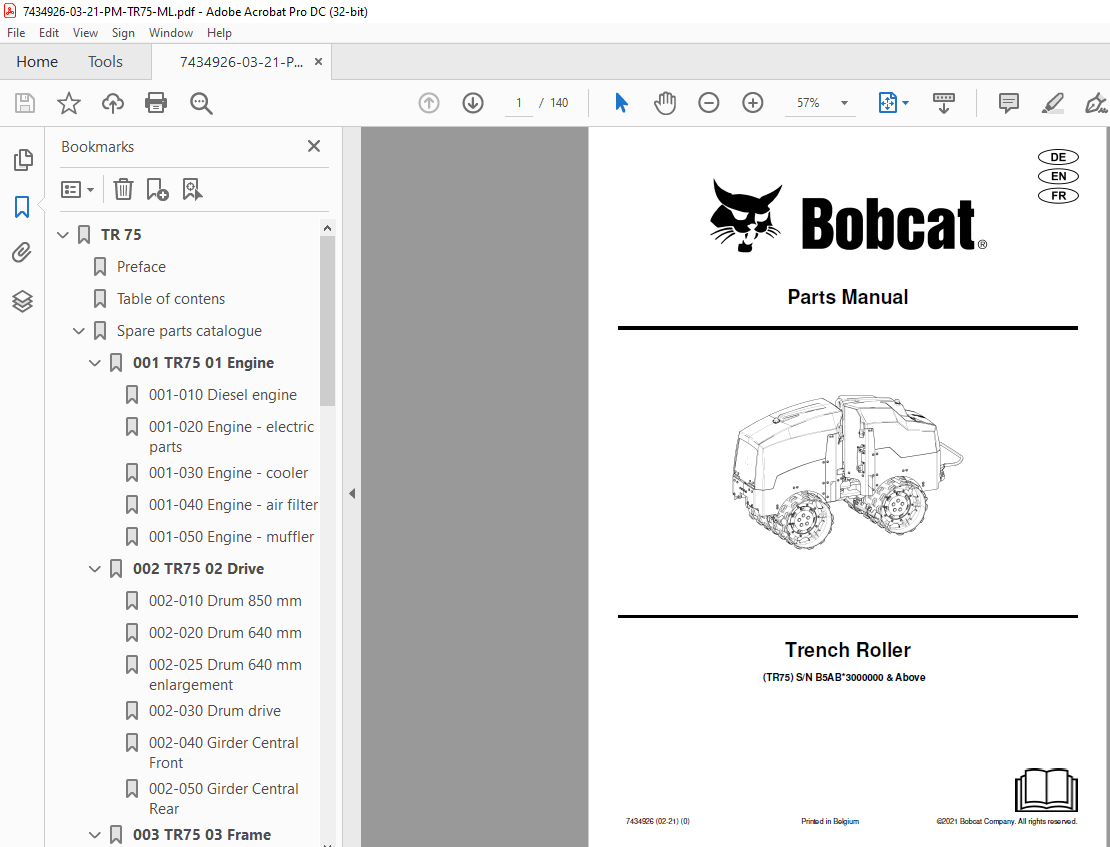Open fit page options
Viewport: 1110px width, 847px height.
[x=893, y=103]
